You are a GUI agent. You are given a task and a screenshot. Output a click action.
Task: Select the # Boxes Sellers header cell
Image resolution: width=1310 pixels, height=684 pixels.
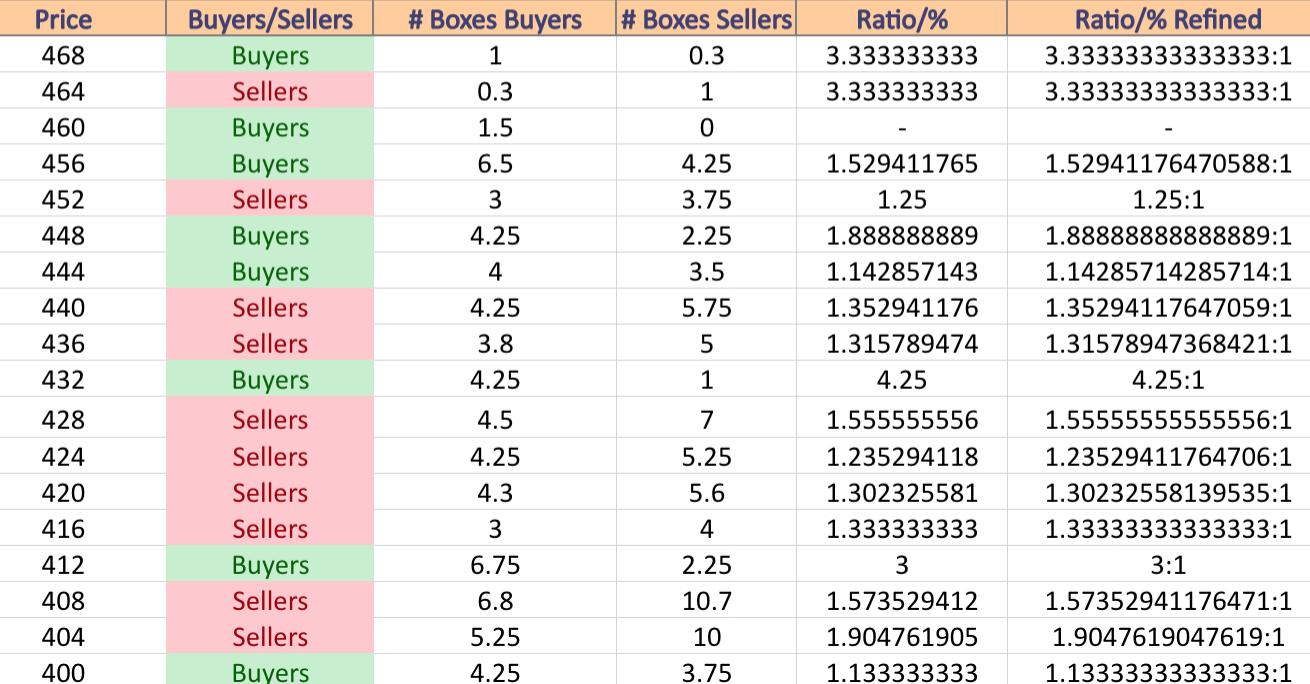[x=706, y=19]
